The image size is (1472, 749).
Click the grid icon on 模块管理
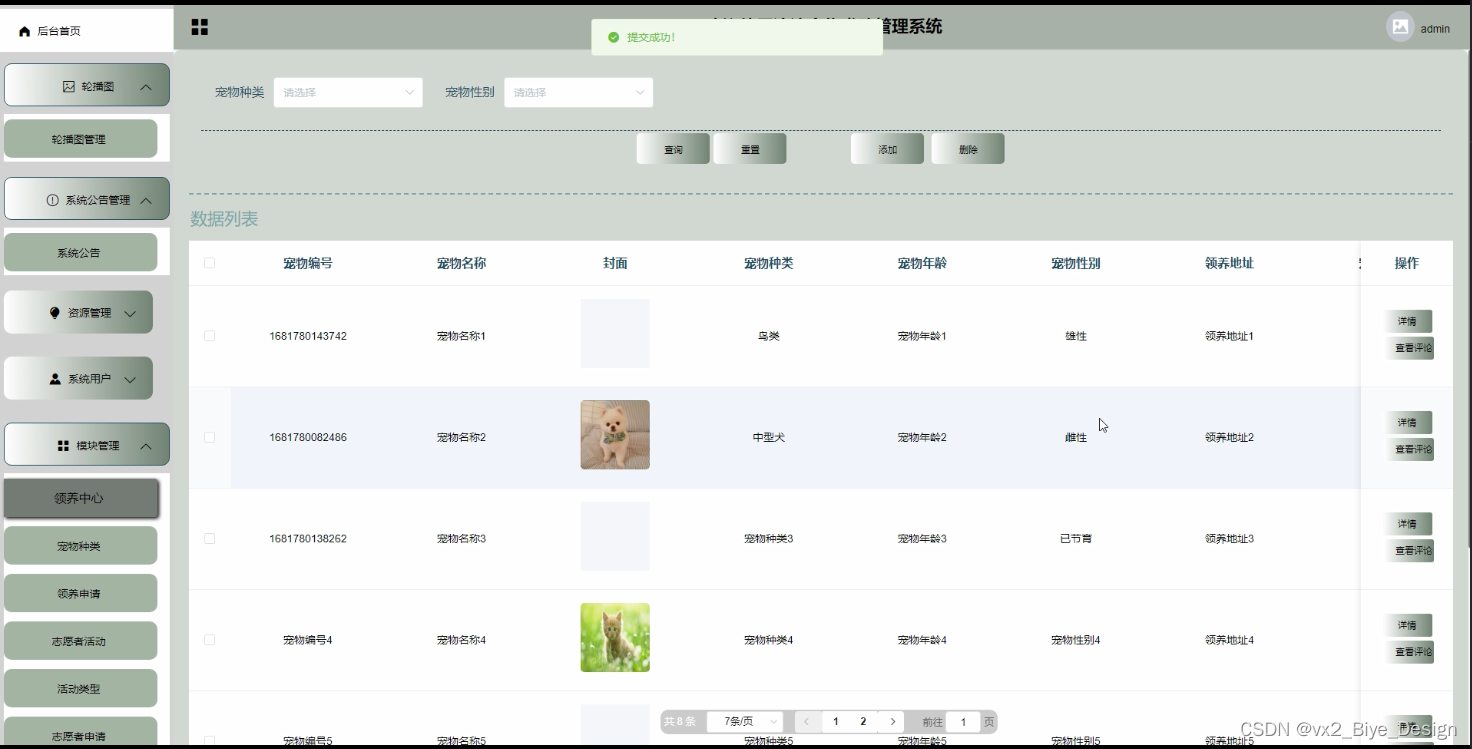[x=63, y=446]
